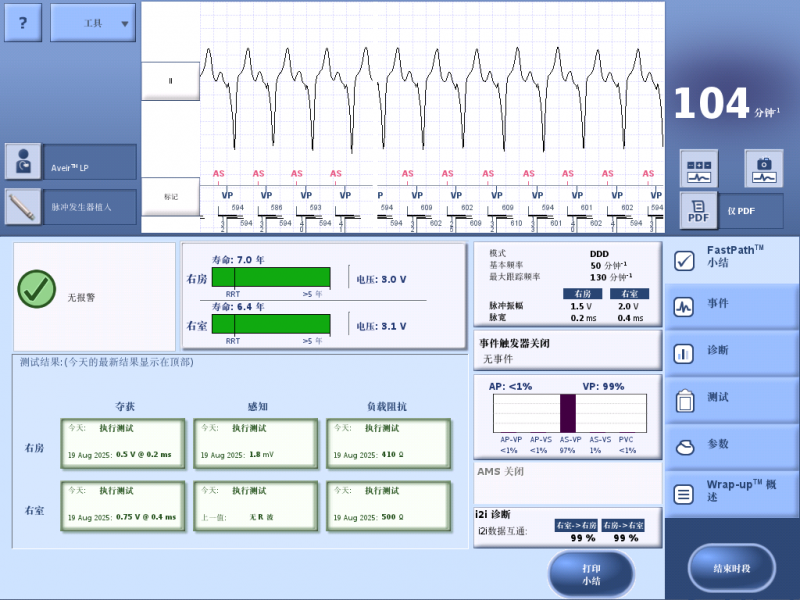800x600 pixels.
Task: Open the 事件触发器关闭 trigger panel
Action: click(567, 350)
